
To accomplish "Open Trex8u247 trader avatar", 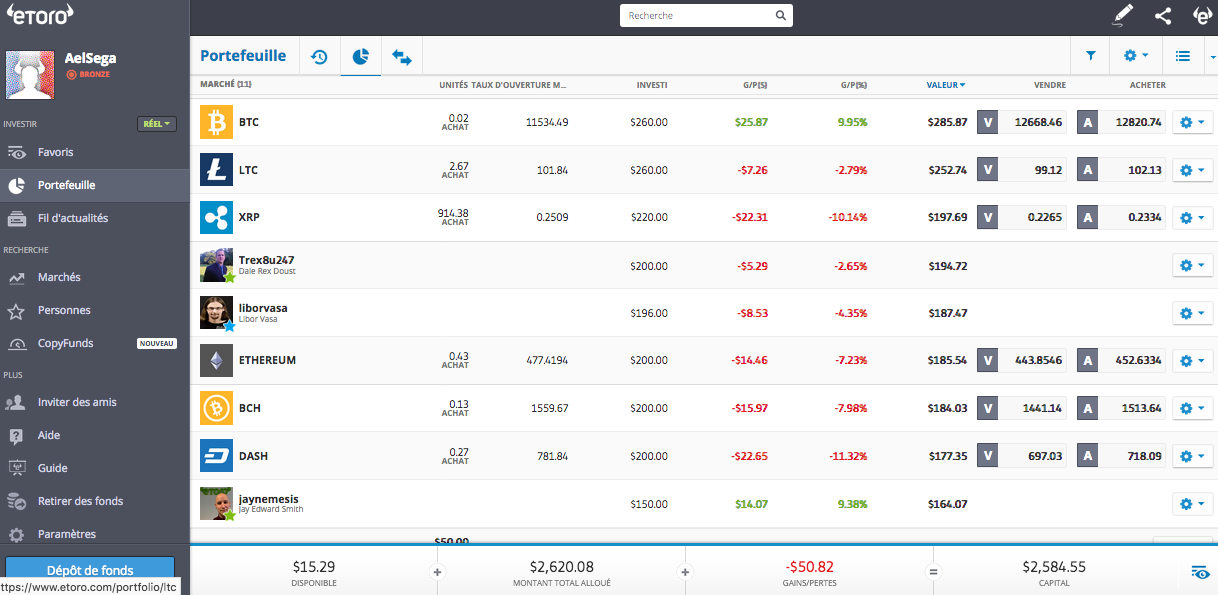I will (216, 265).
